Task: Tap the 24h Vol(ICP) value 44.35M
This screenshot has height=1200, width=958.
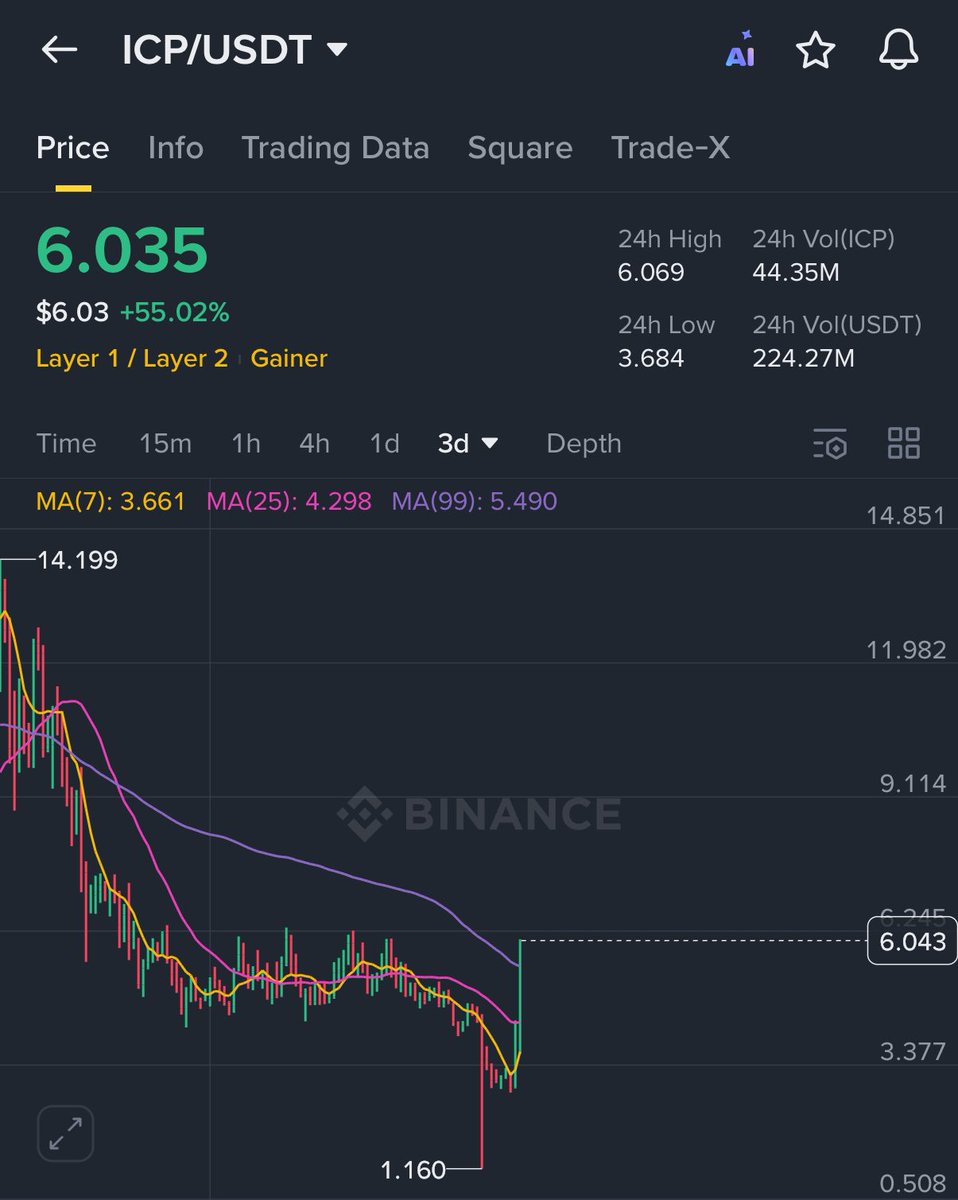Action: (796, 273)
